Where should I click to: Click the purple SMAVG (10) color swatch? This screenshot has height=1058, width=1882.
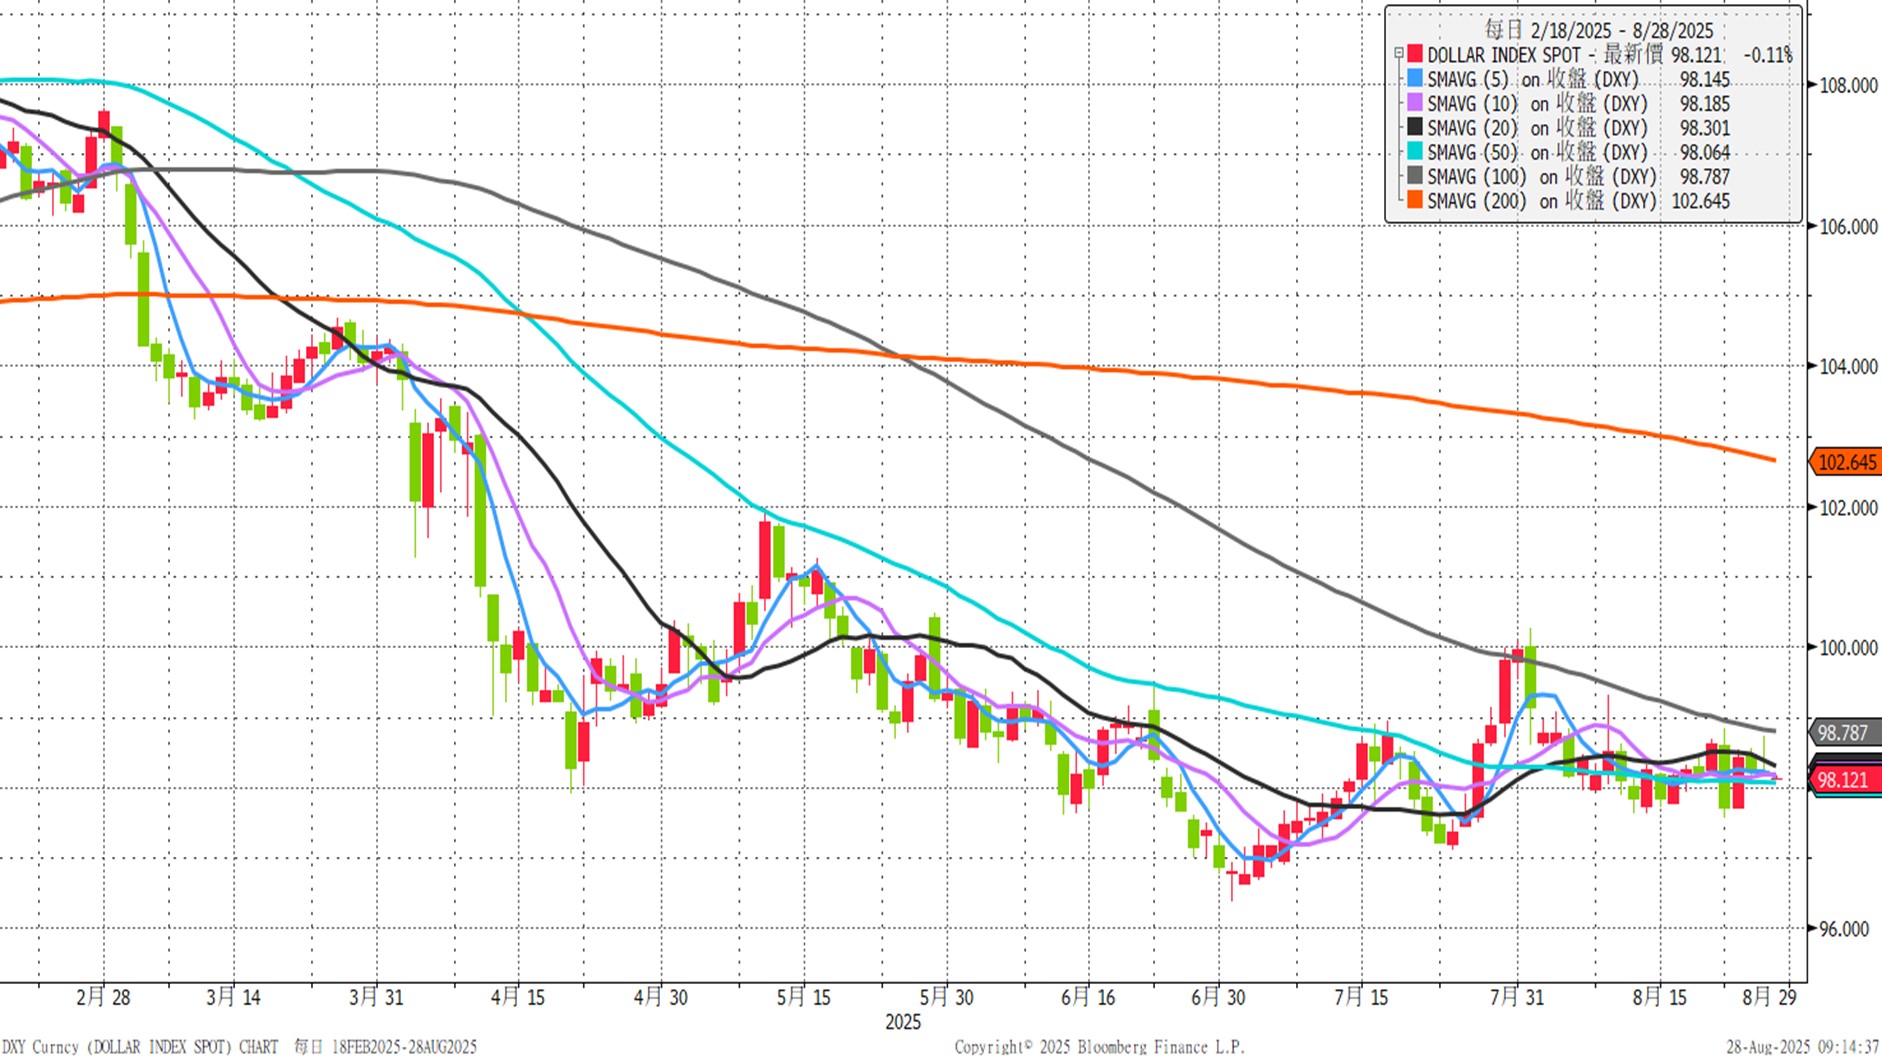[x=1415, y=103]
